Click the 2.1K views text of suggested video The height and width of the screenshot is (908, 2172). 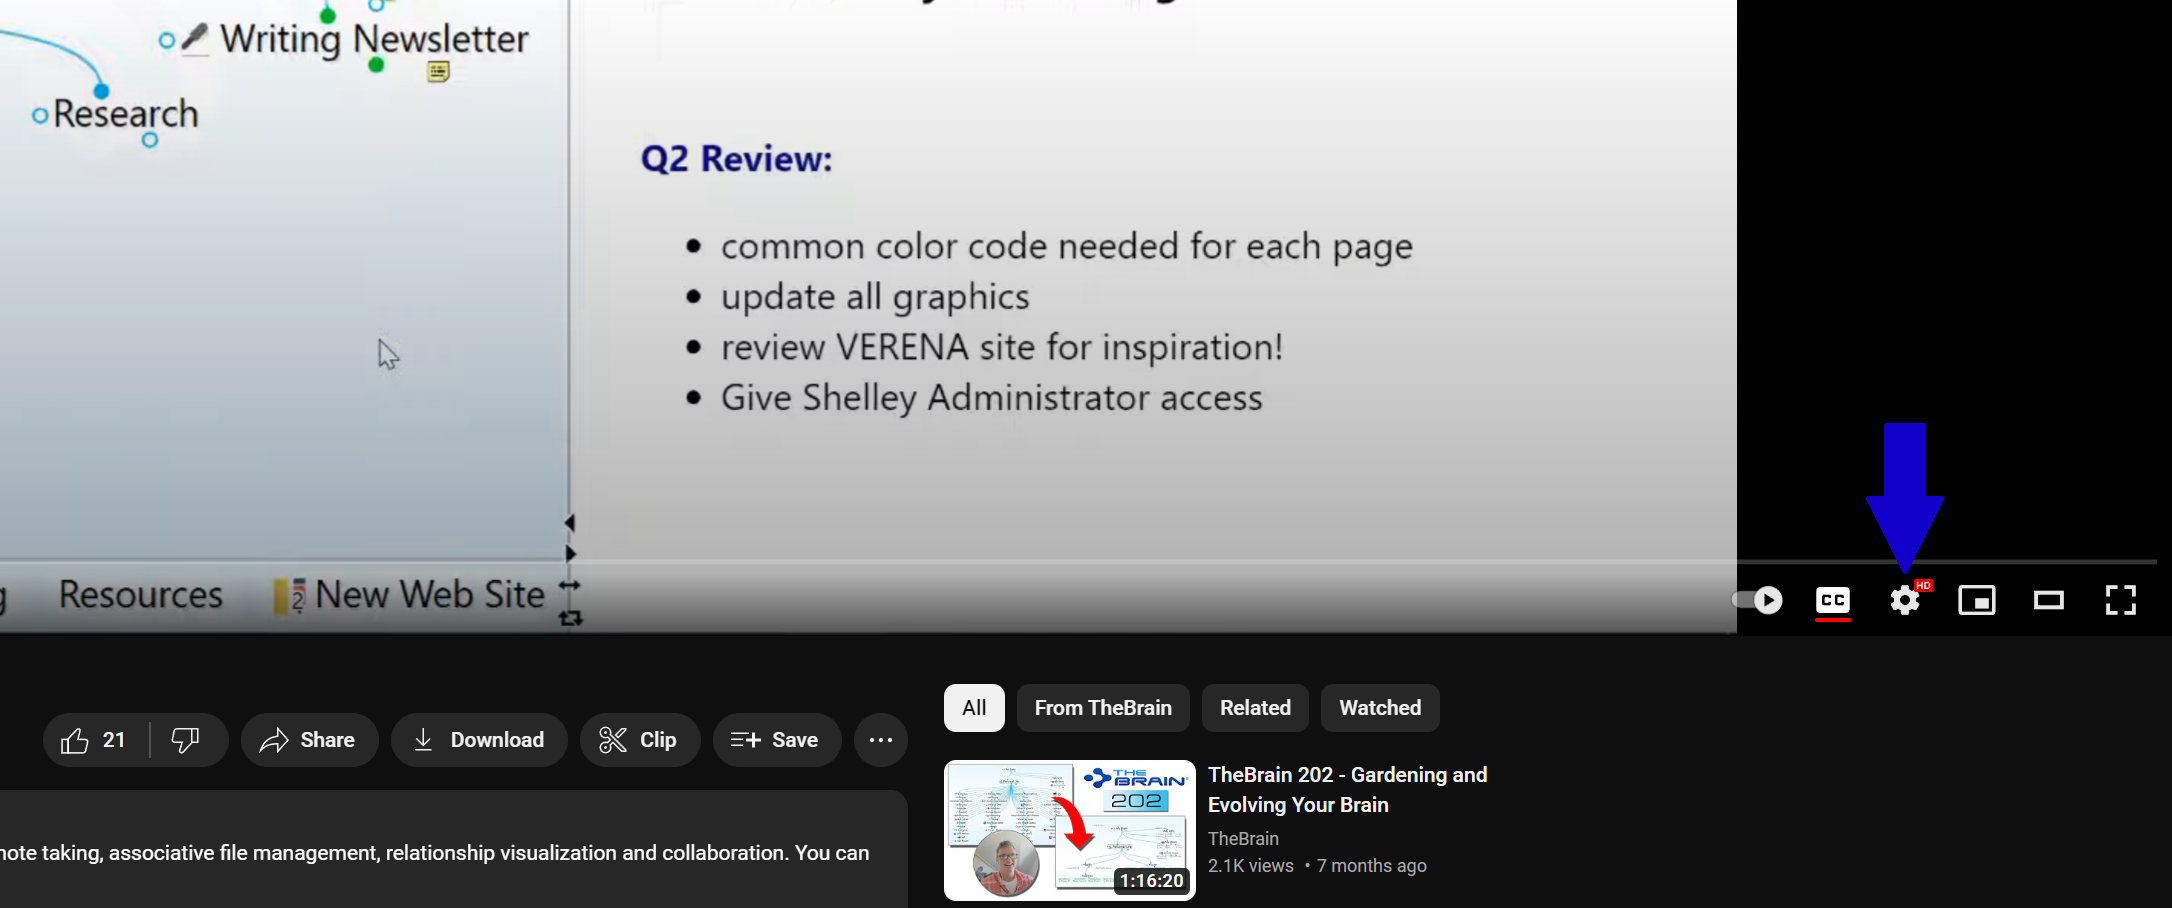(x=1251, y=866)
